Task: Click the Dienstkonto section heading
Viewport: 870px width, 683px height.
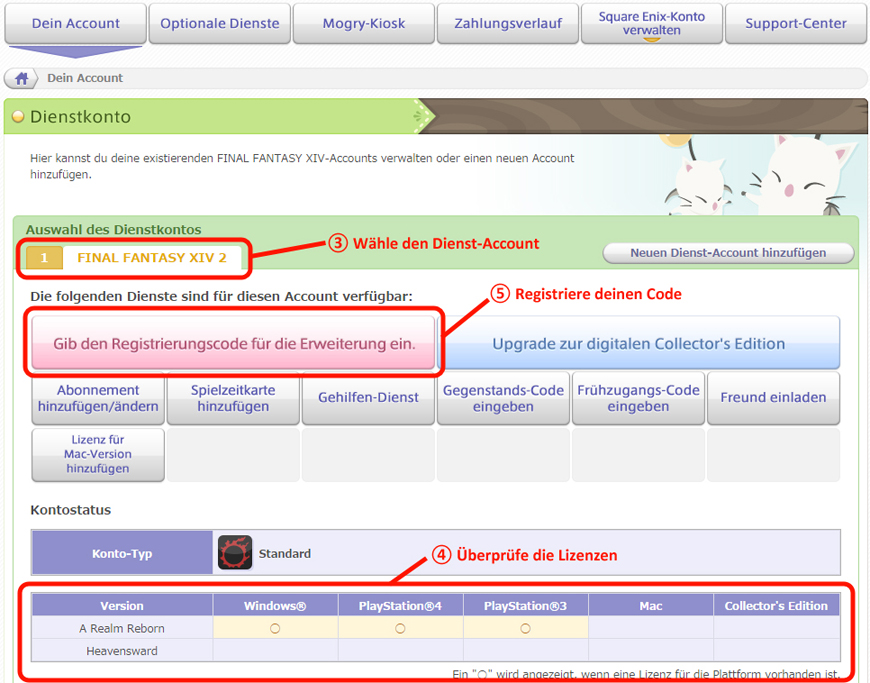Action: click(80, 117)
